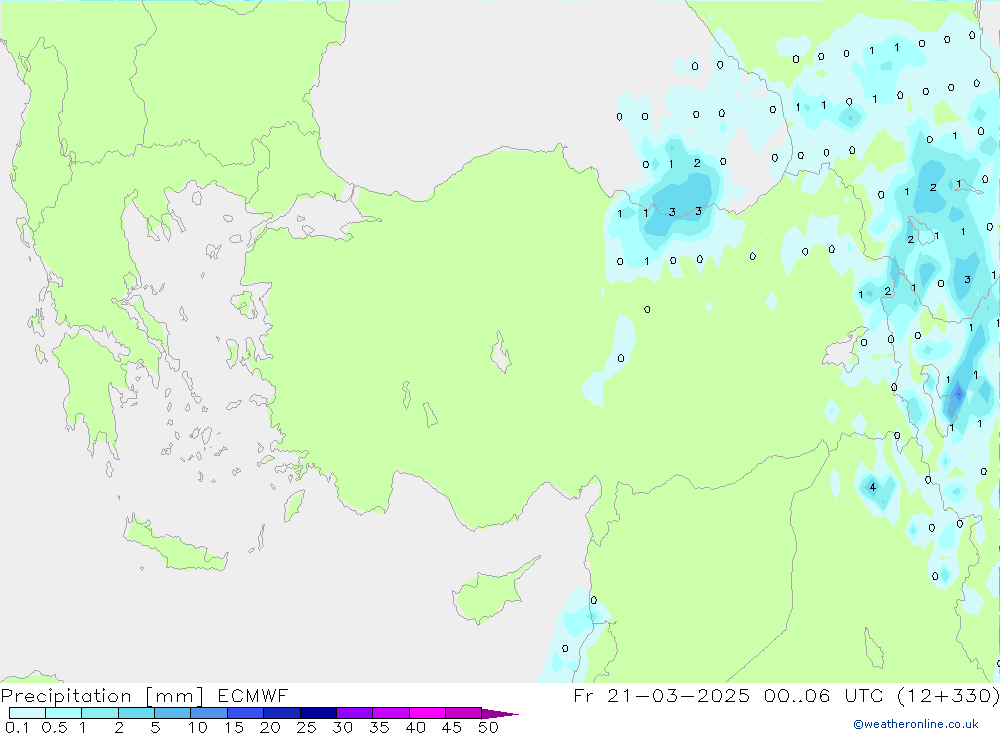Viewport: 1000px width, 733px height.
Task: Click the Precipitation [mm] ECMWF title
Action: [145, 696]
